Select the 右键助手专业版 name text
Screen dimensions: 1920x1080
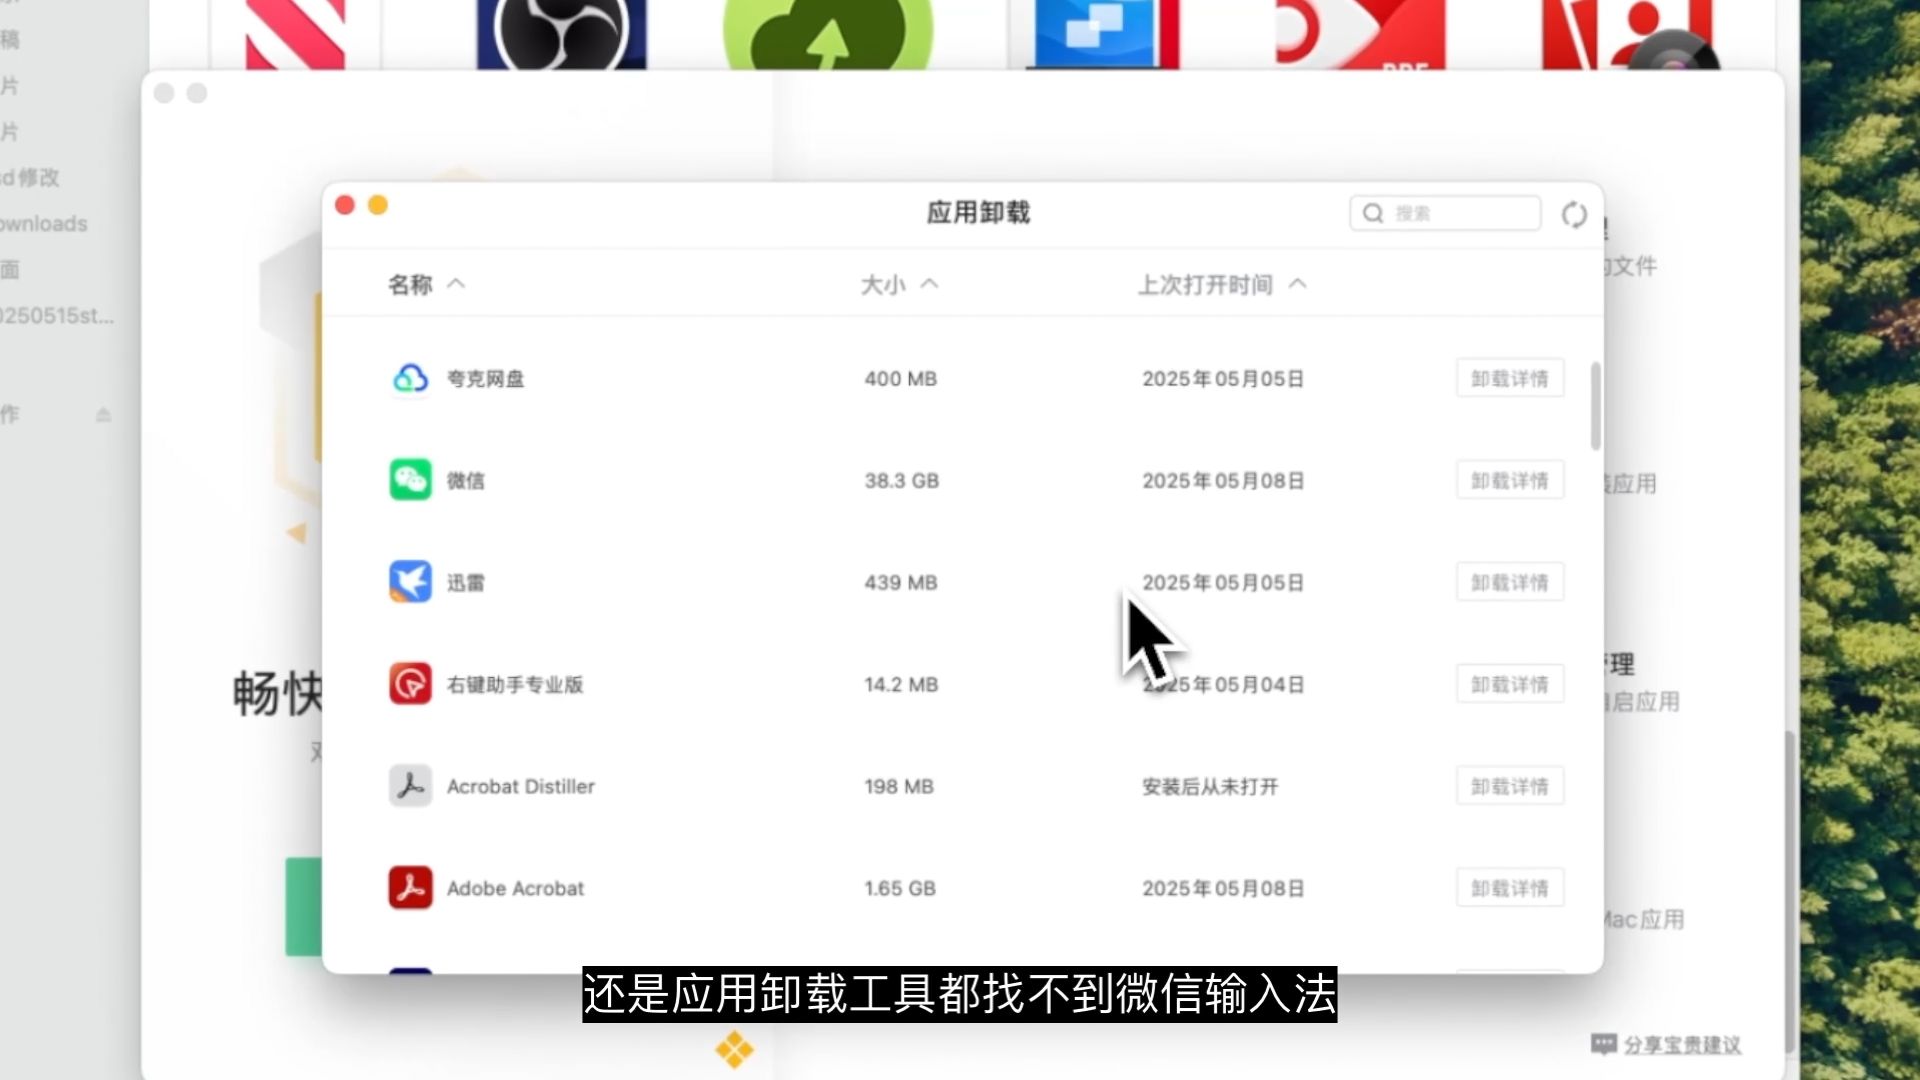point(515,684)
